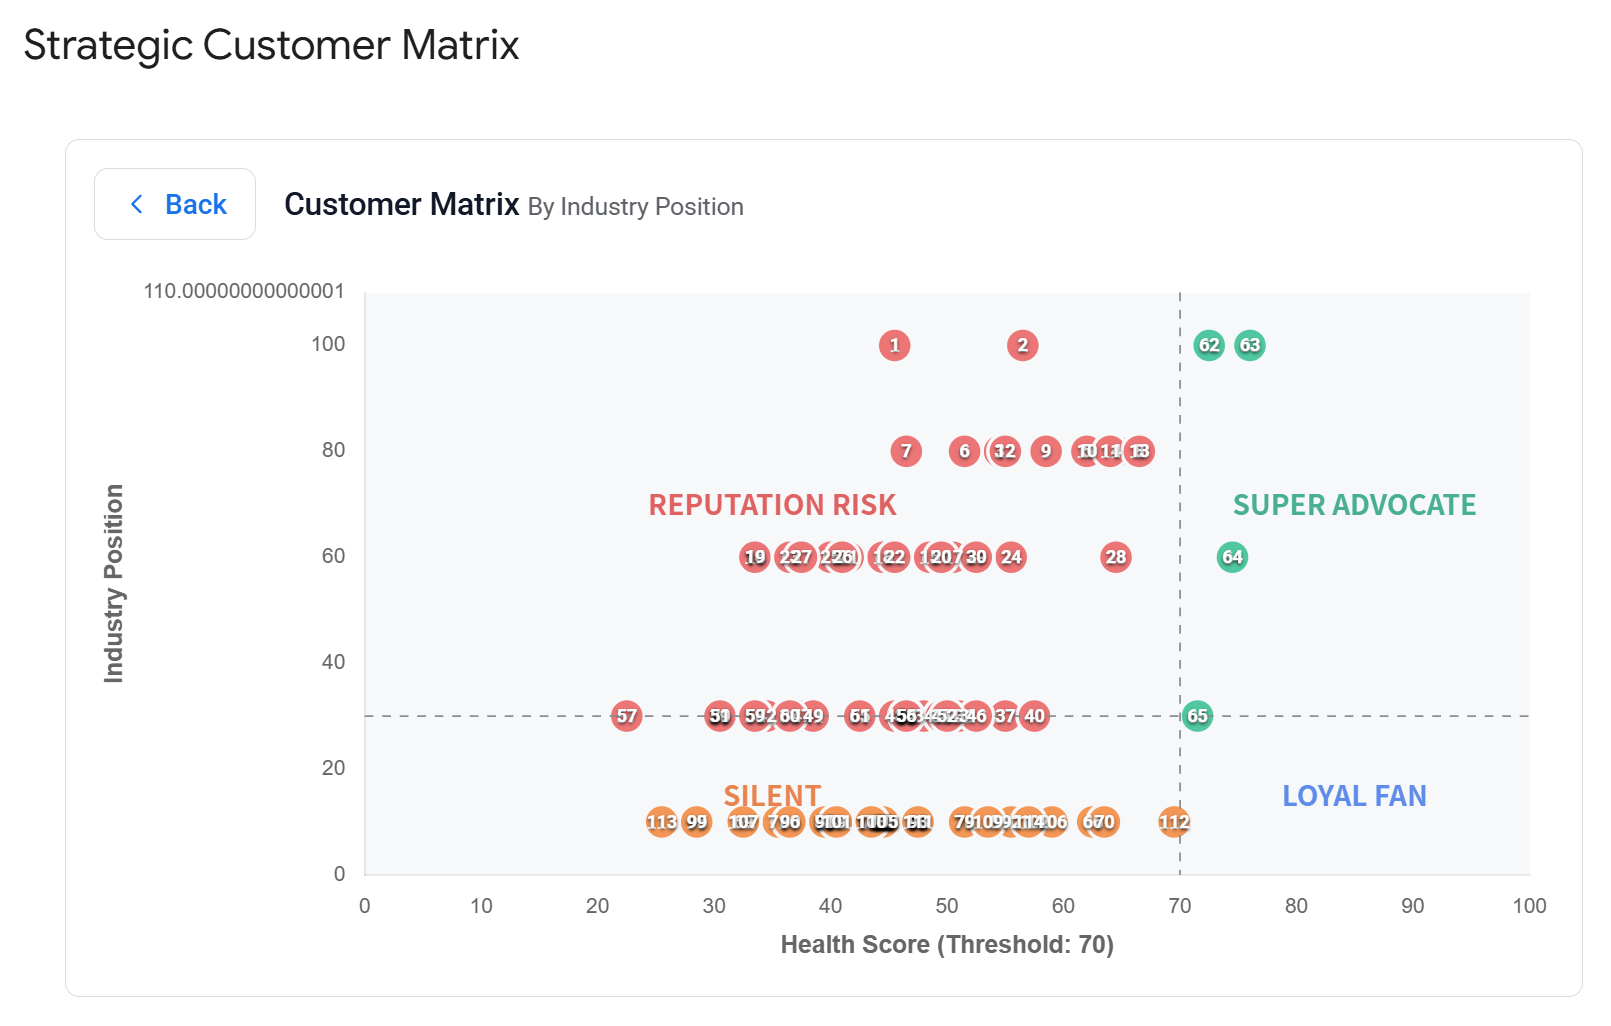Select green bubble 64 in Super Advocate

pyautogui.click(x=1232, y=557)
